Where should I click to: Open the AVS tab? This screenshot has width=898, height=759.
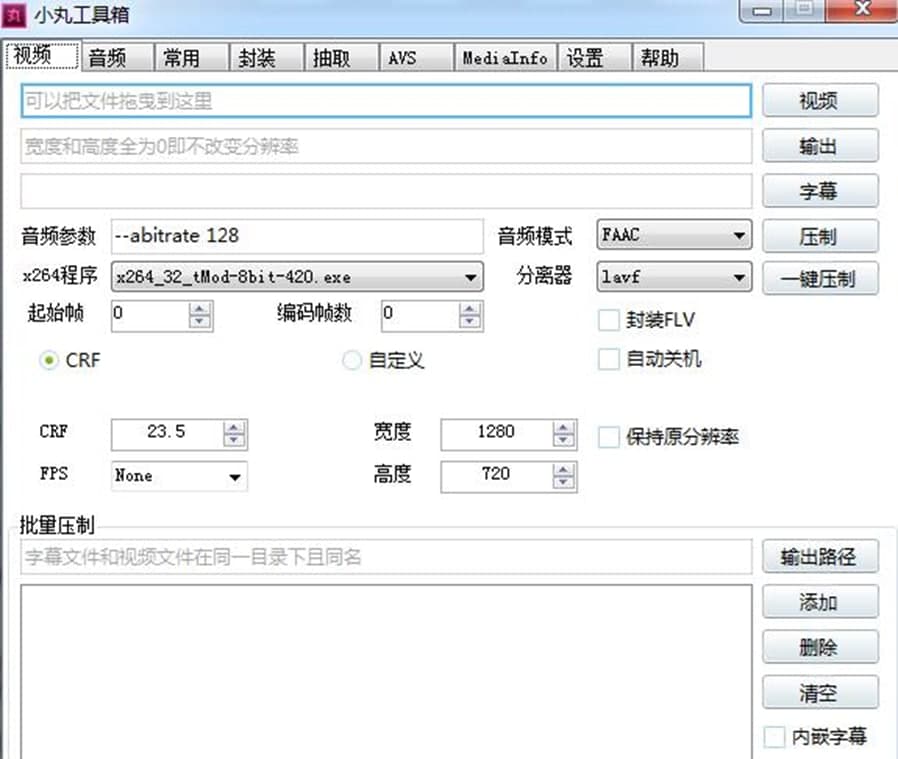pyautogui.click(x=417, y=57)
